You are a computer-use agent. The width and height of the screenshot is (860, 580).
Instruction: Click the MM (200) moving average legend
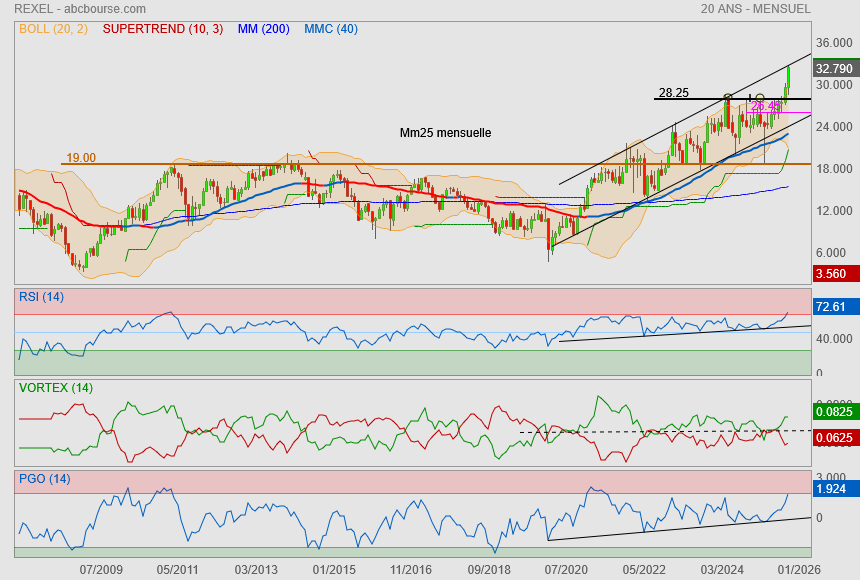[264, 29]
